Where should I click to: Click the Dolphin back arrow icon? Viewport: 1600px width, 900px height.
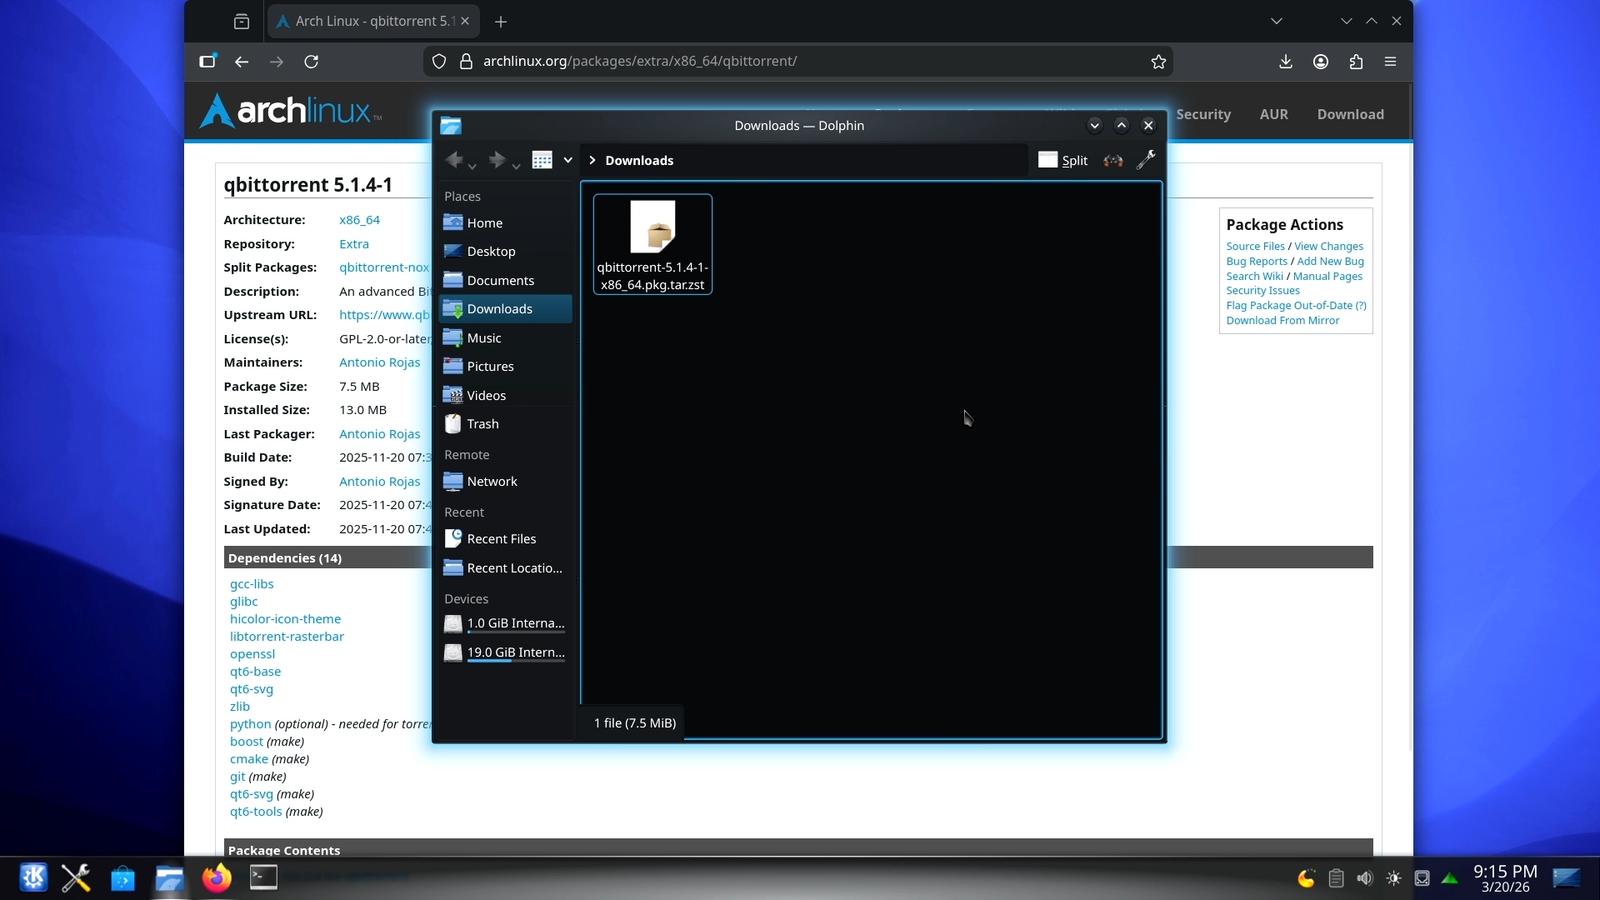(x=454, y=160)
